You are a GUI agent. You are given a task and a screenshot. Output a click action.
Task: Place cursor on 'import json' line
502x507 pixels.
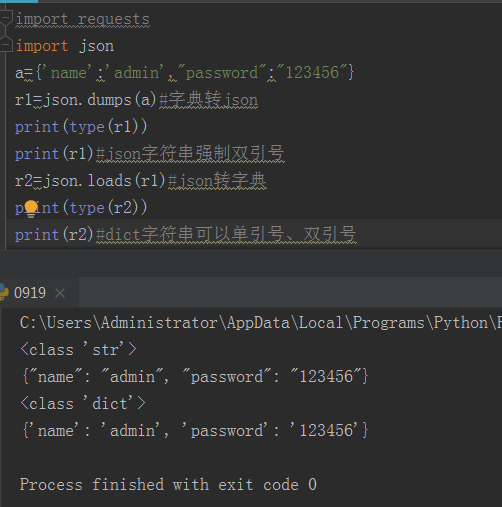tap(65, 46)
